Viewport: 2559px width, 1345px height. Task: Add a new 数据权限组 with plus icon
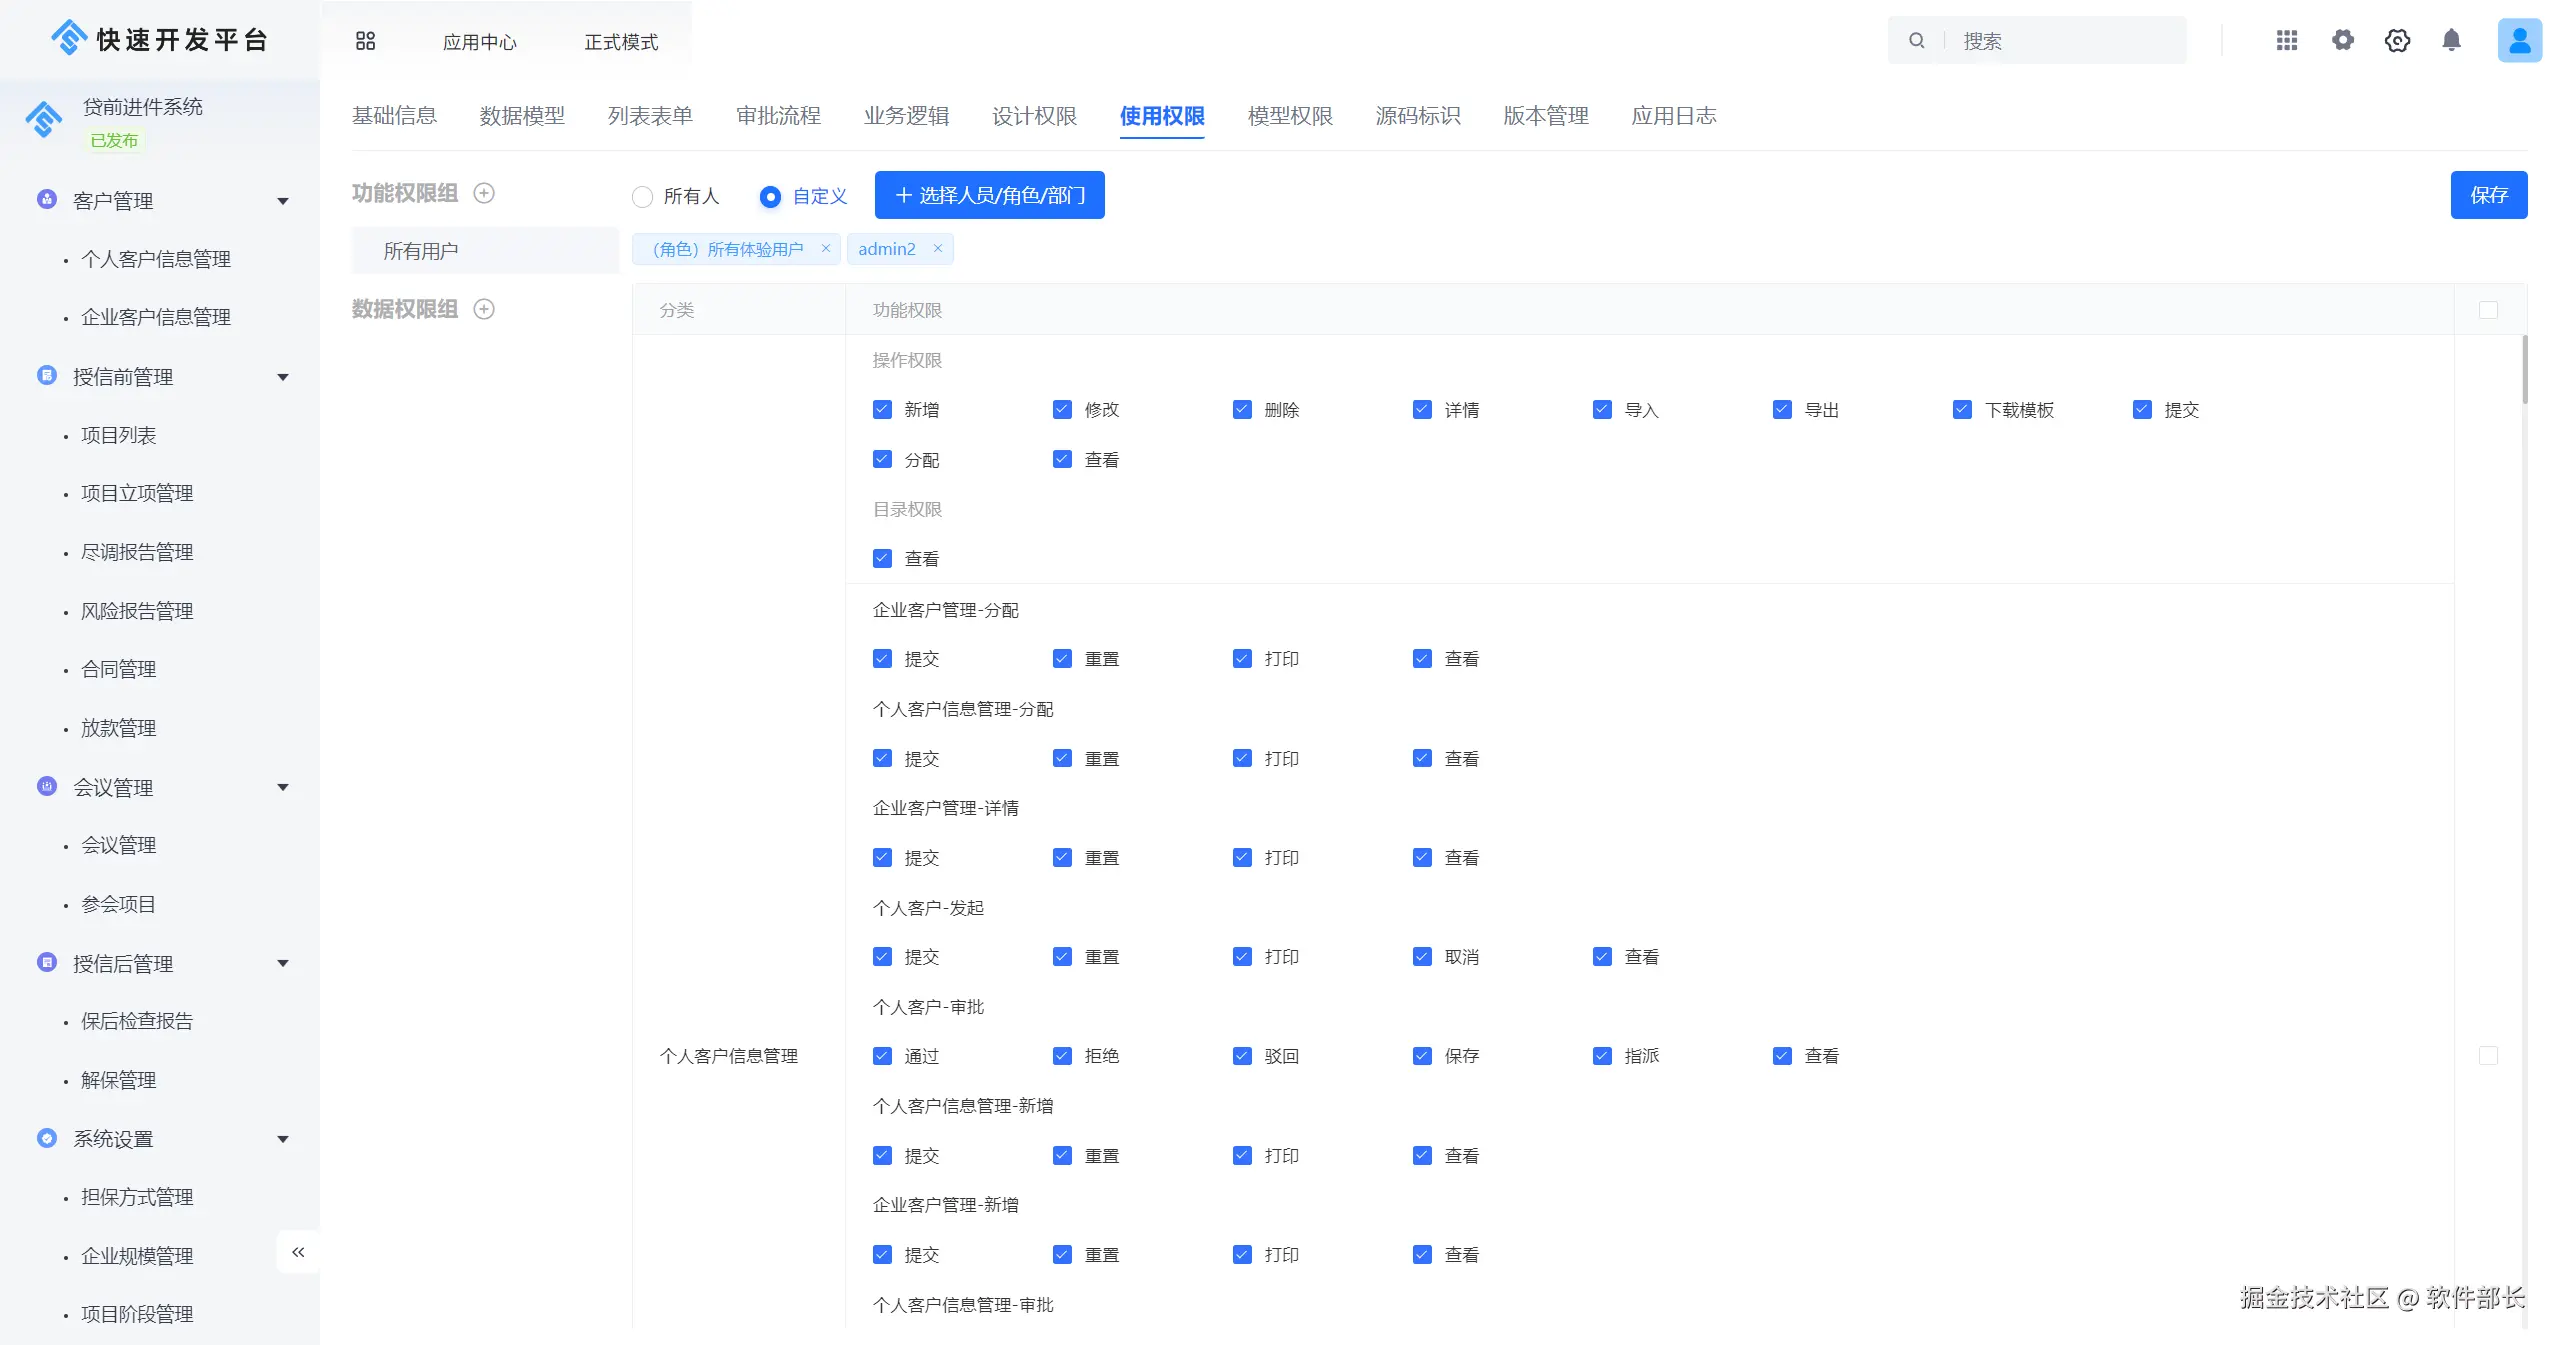point(484,309)
